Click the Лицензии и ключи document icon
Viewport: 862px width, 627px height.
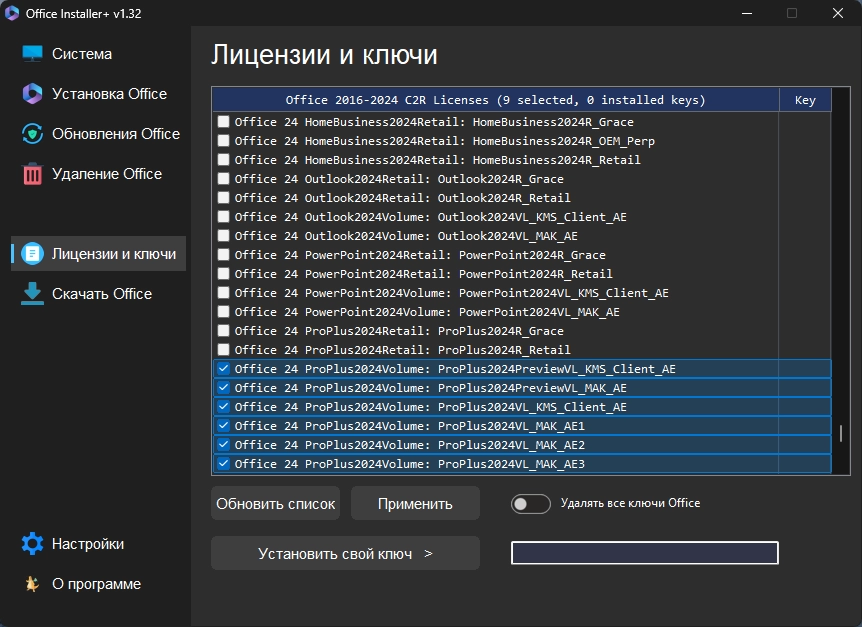(x=33, y=254)
